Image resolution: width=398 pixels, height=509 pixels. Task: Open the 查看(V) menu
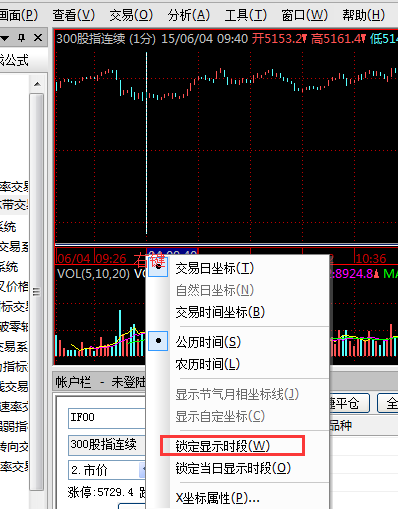74,15
